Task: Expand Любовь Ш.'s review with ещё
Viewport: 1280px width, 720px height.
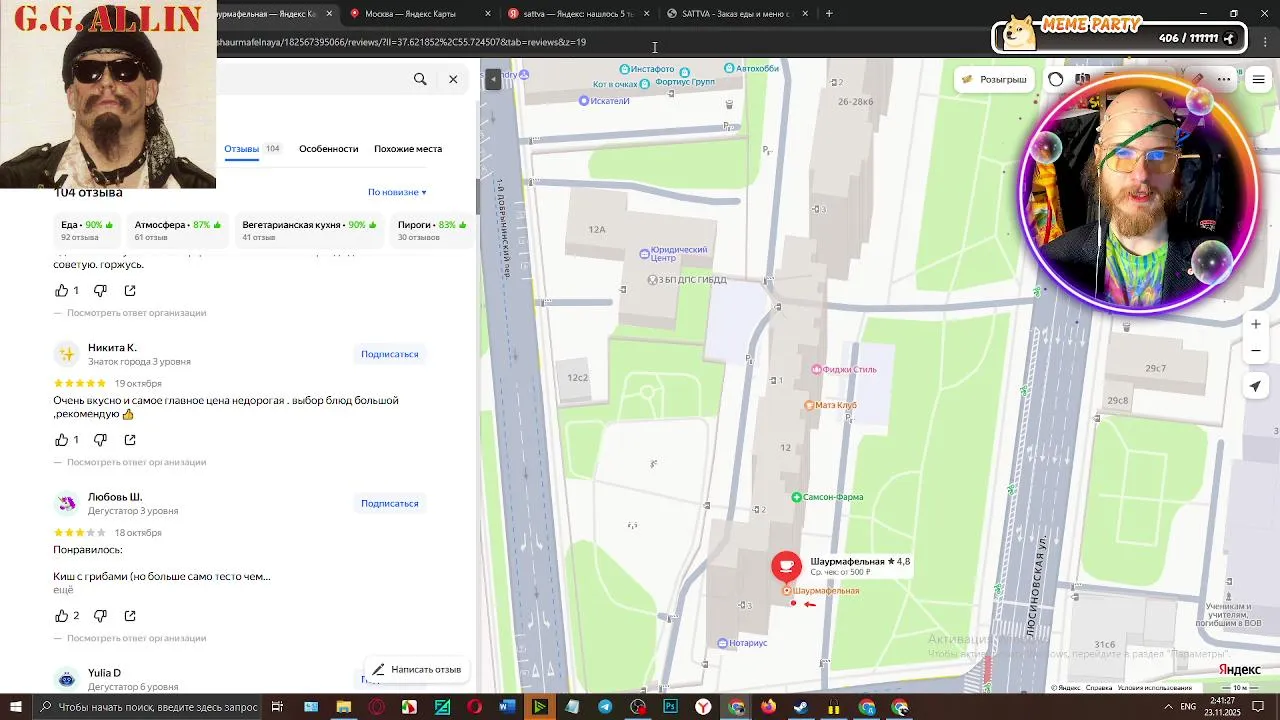Action: 63,590
